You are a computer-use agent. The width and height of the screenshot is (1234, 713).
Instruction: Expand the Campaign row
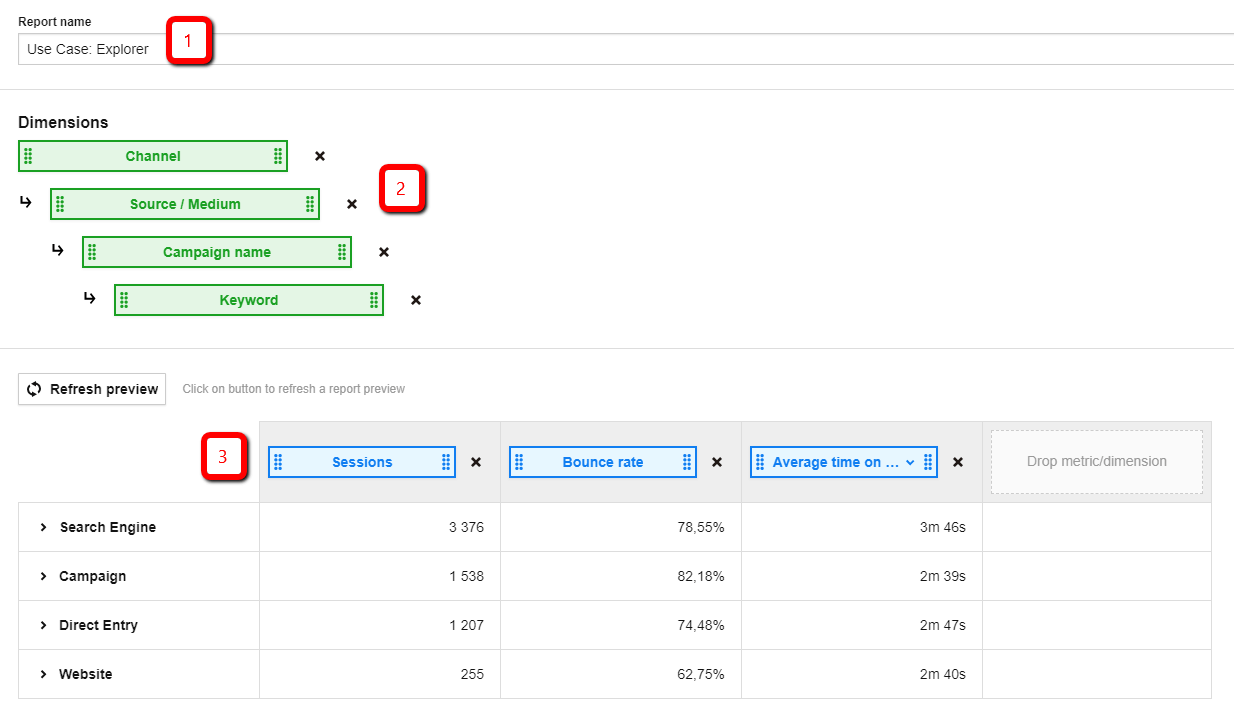43,576
